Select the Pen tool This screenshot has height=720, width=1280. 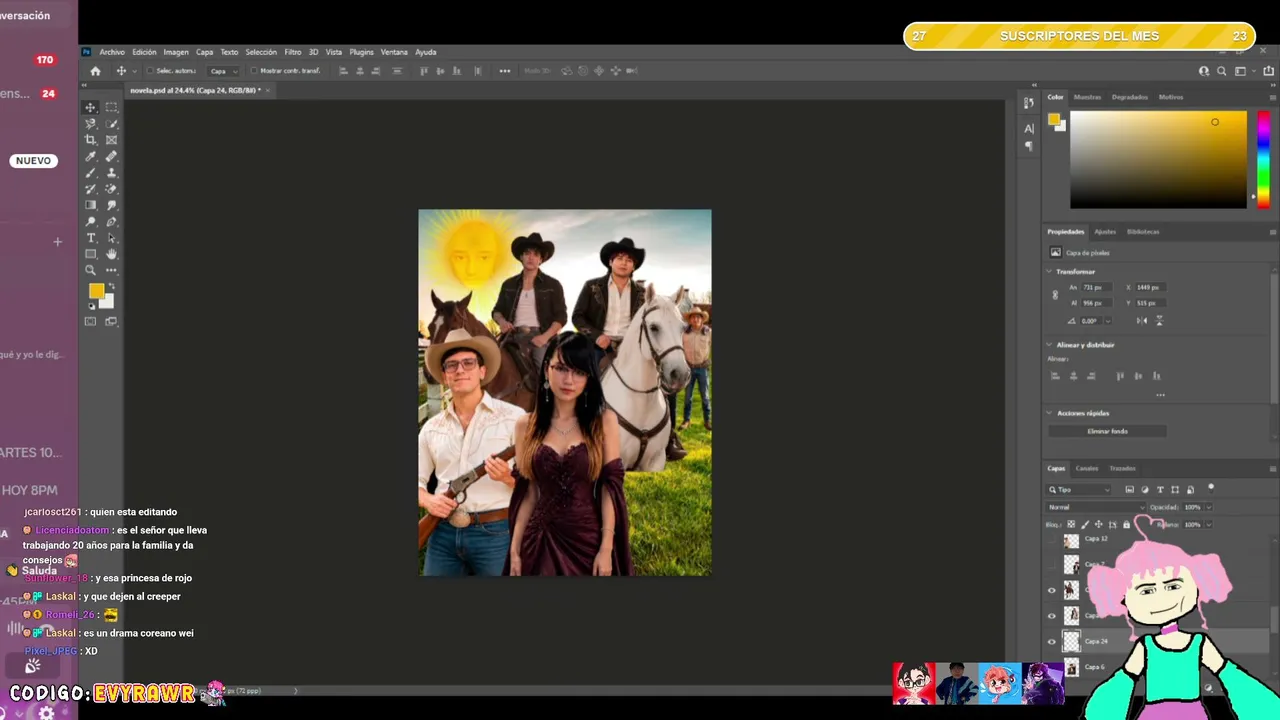click(111, 221)
